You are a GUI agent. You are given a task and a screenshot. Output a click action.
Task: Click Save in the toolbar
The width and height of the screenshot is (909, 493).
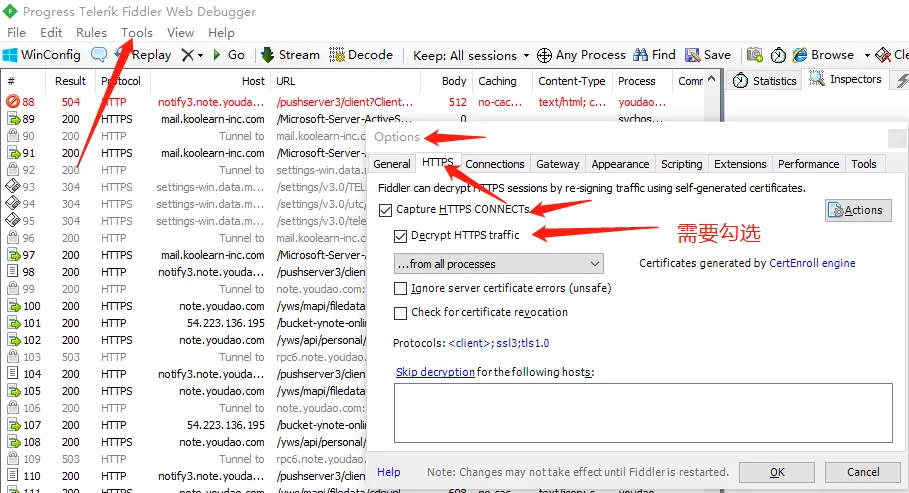pyautogui.click(x=708, y=55)
